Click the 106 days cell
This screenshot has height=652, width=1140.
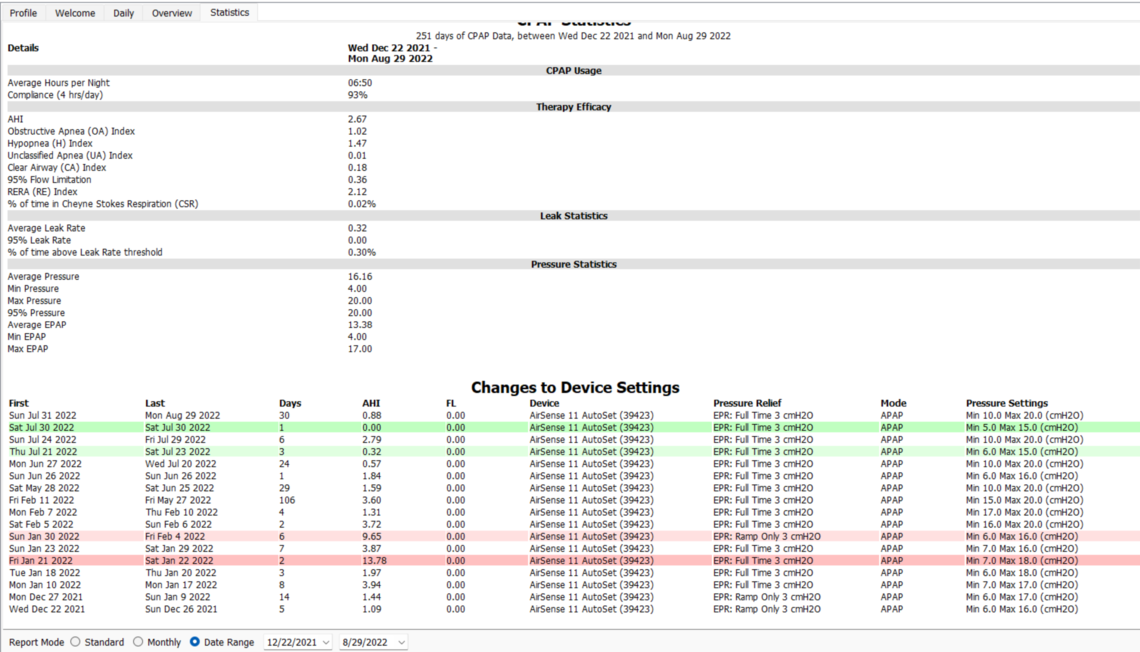[x=287, y=500]
